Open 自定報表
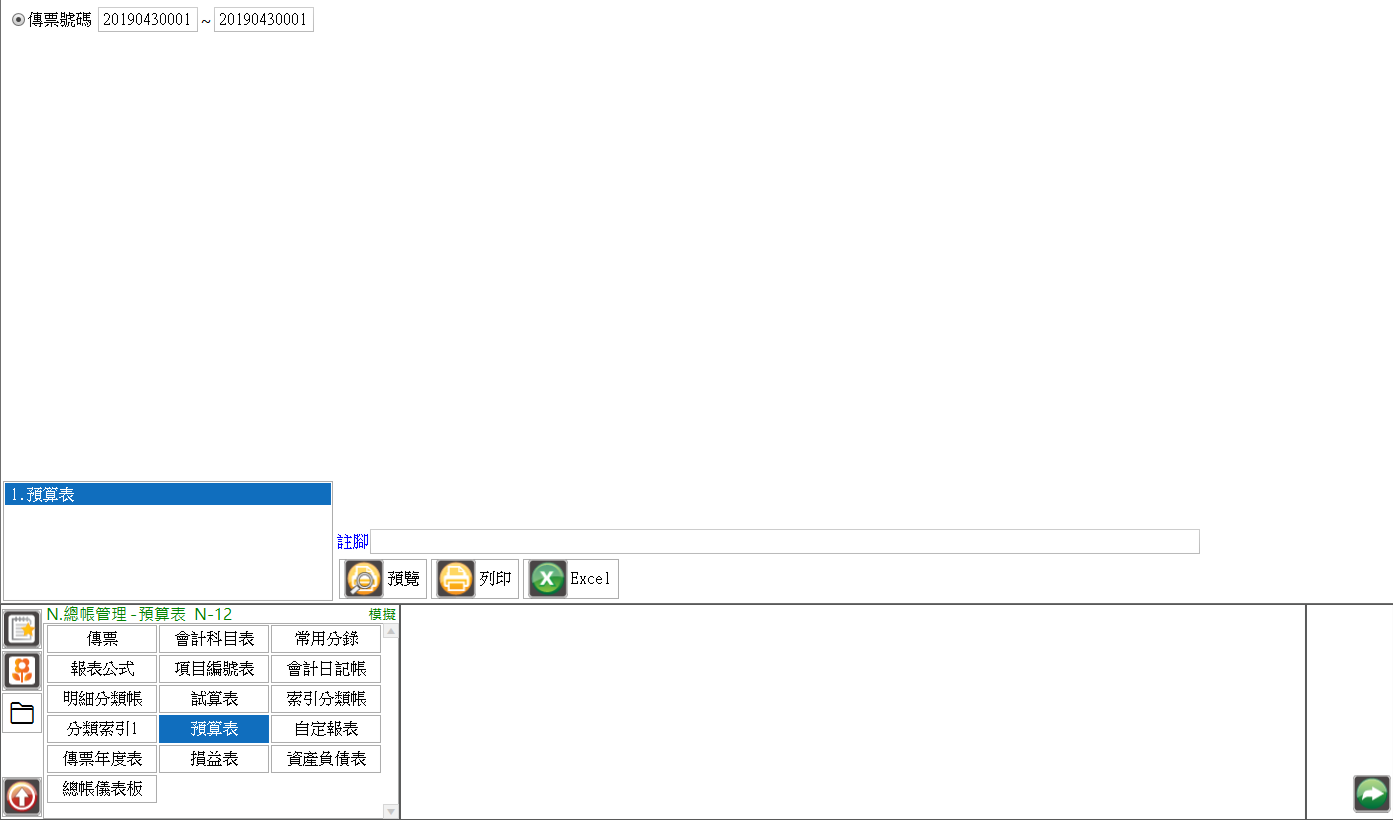This screenshot has height=820, width=1393. (x=326, y=729)
